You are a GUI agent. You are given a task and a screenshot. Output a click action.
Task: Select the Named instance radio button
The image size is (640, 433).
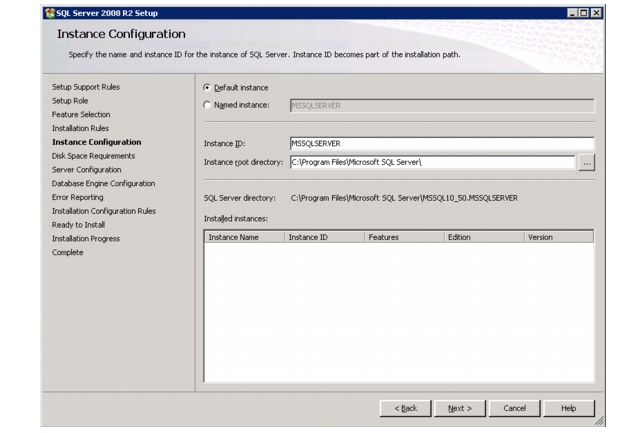tap(207, 105)
